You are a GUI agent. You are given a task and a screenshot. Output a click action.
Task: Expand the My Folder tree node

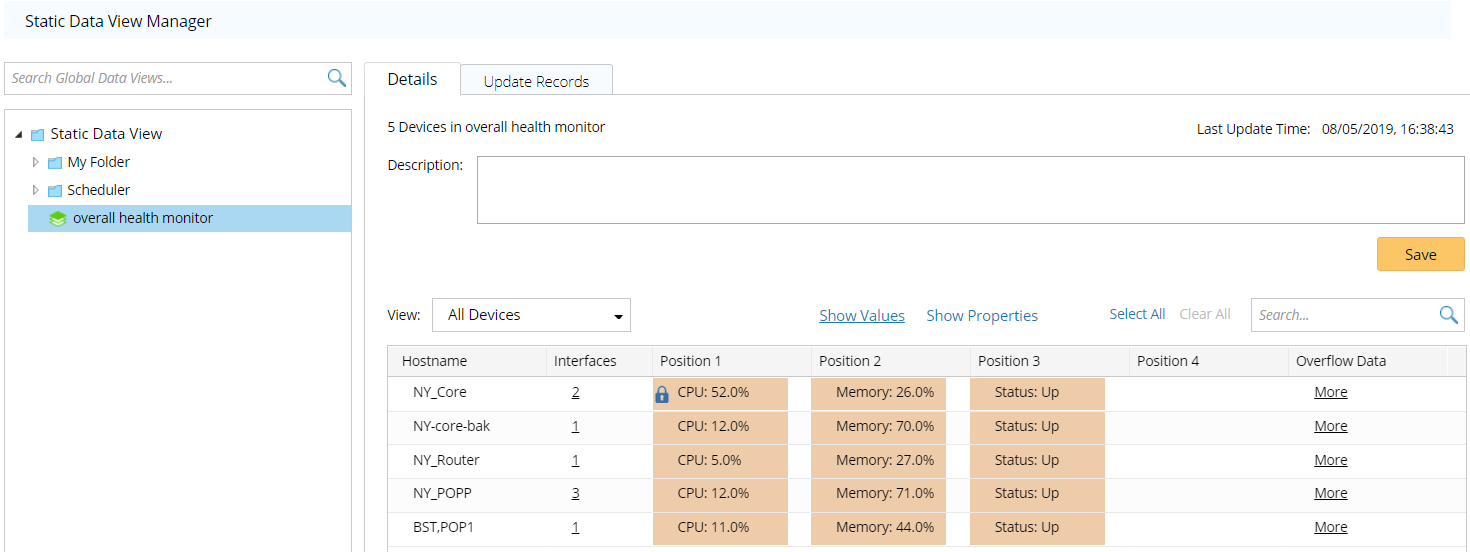pos(37,162)
